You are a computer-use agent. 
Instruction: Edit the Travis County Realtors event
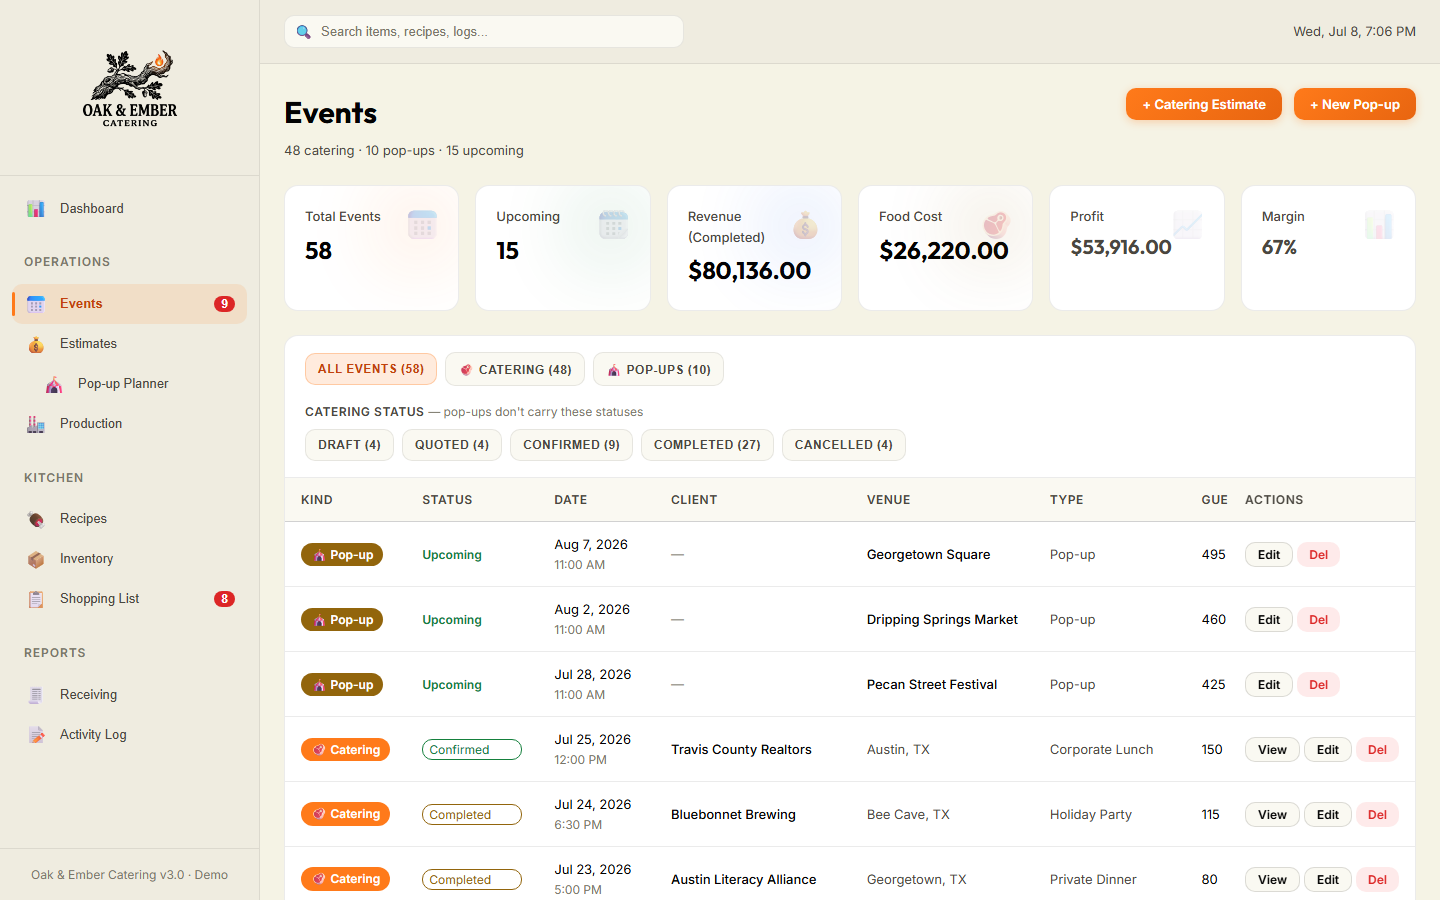[1328, 750]
